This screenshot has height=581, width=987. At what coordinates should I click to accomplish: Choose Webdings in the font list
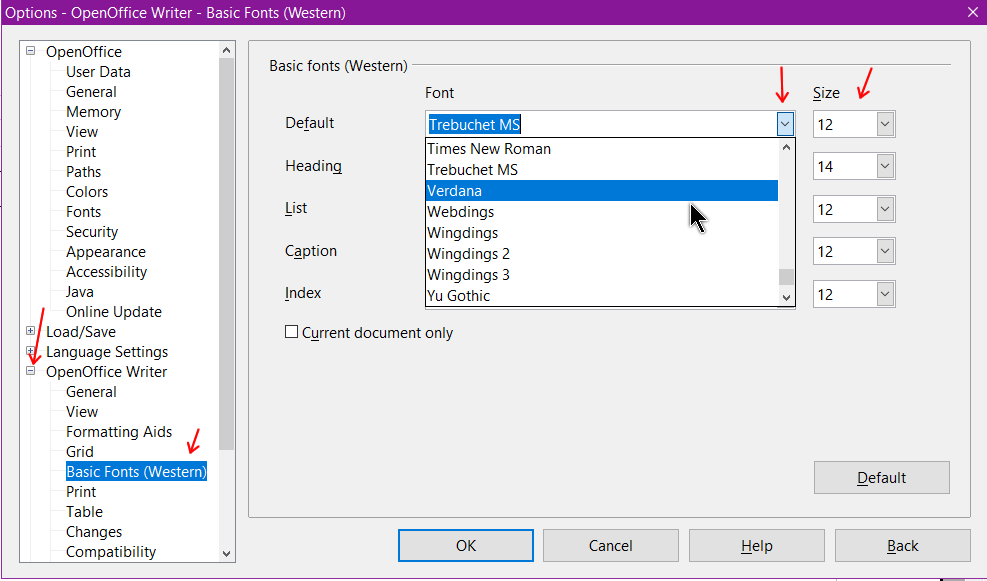[602, 212]
